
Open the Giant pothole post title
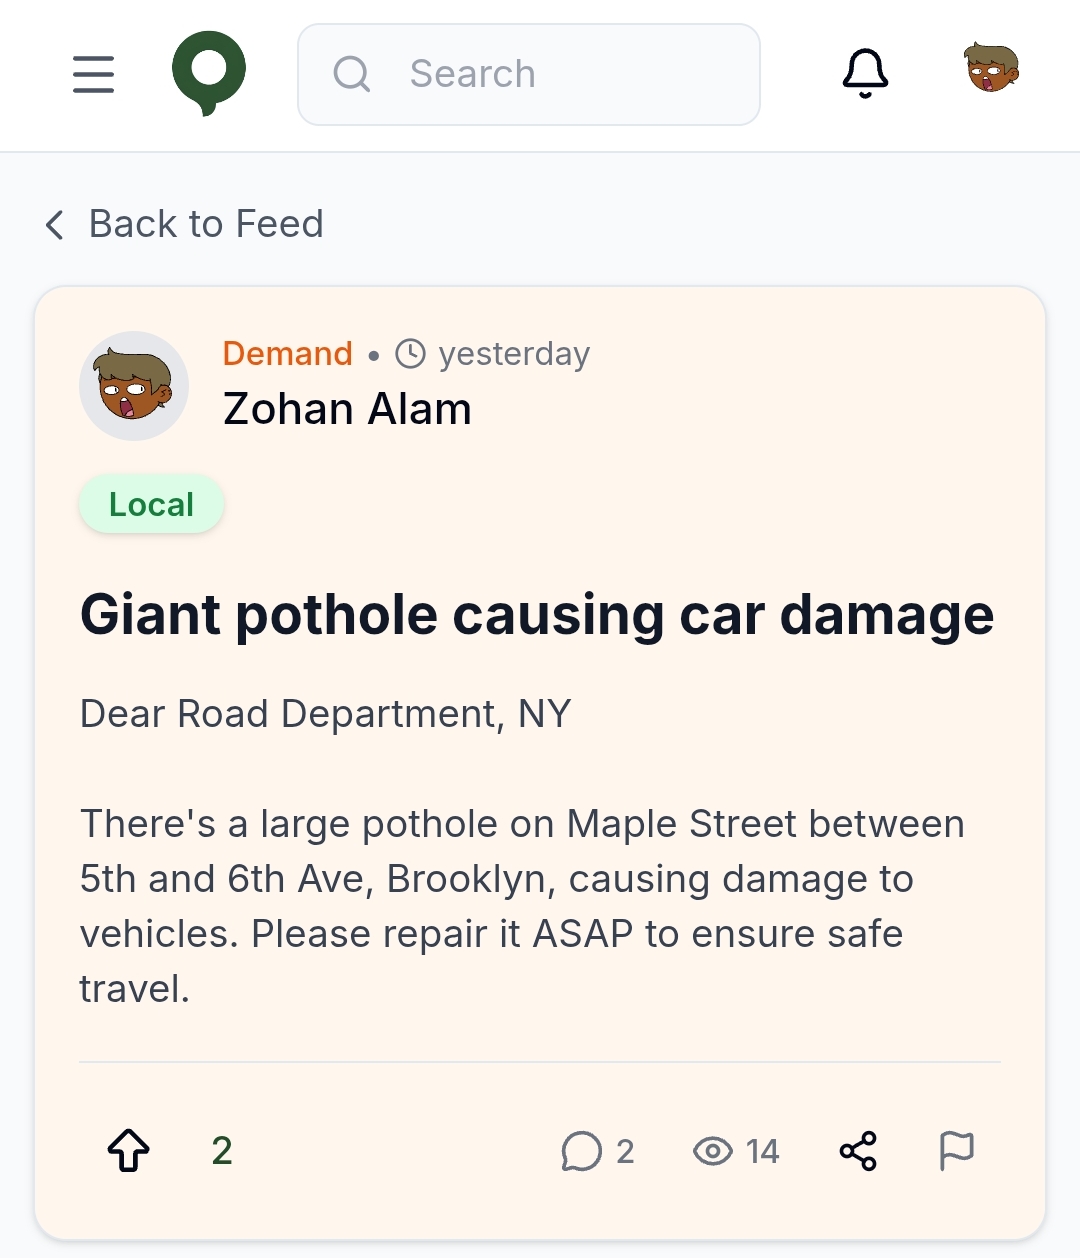click(x=537, y=614)
